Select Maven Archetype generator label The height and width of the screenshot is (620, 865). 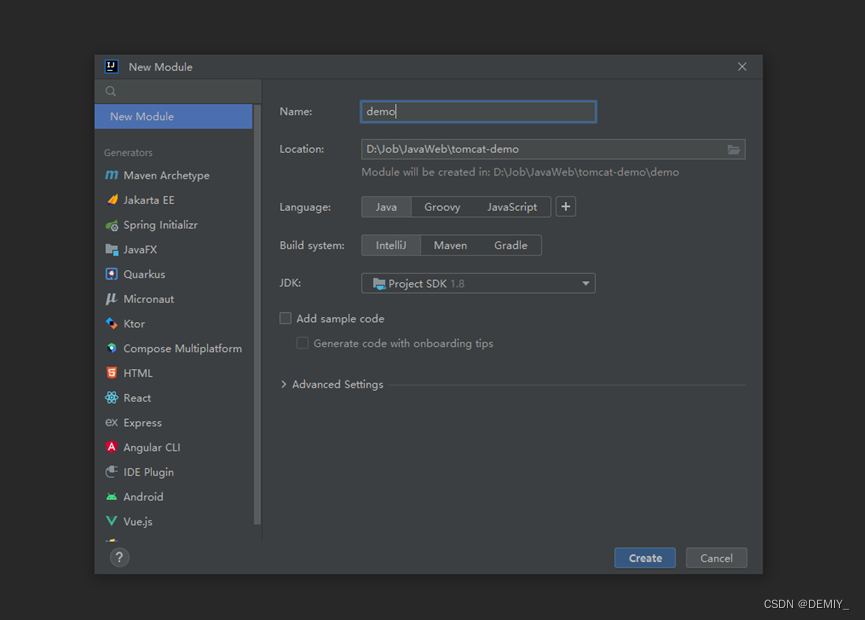(167, 175)
